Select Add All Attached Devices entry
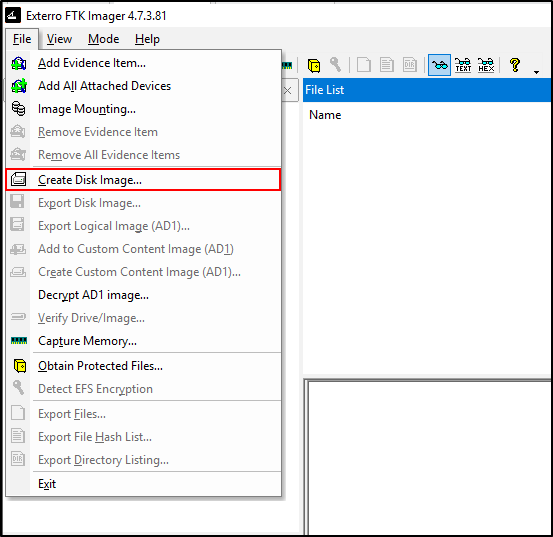Screen dimensions: 553x537 144,86
